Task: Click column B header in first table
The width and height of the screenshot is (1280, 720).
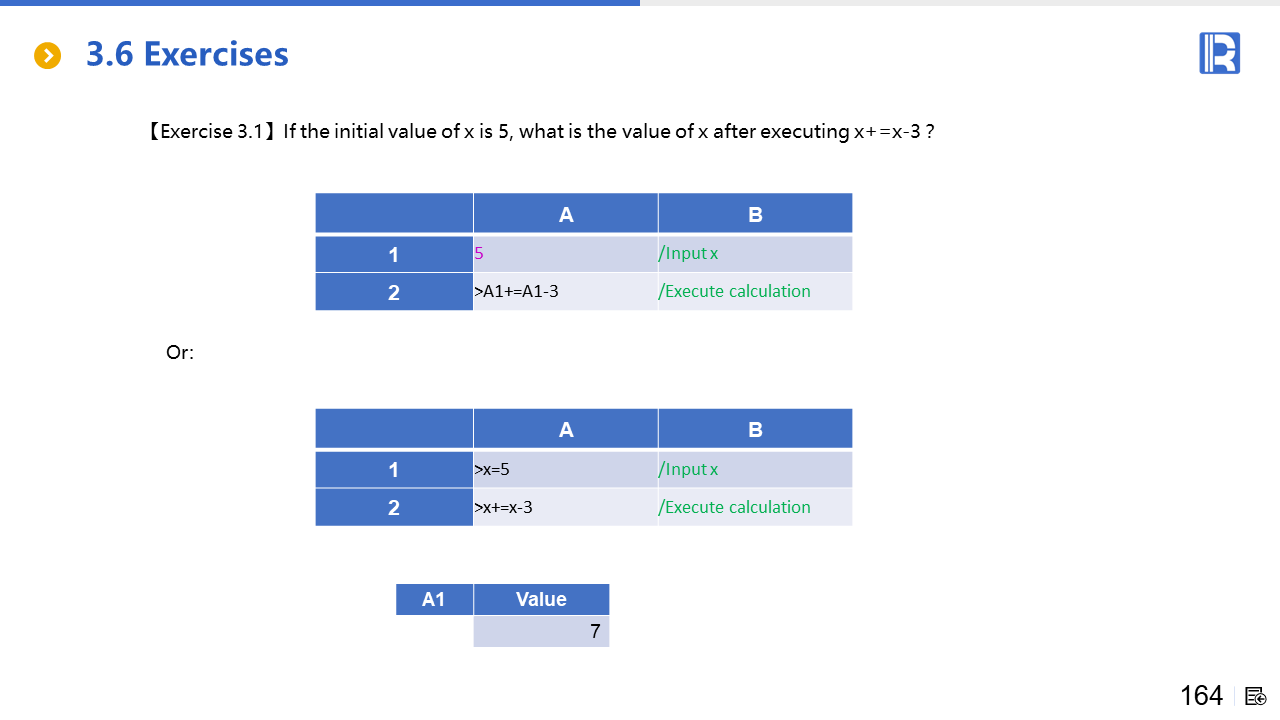Action: coord(755,214)
